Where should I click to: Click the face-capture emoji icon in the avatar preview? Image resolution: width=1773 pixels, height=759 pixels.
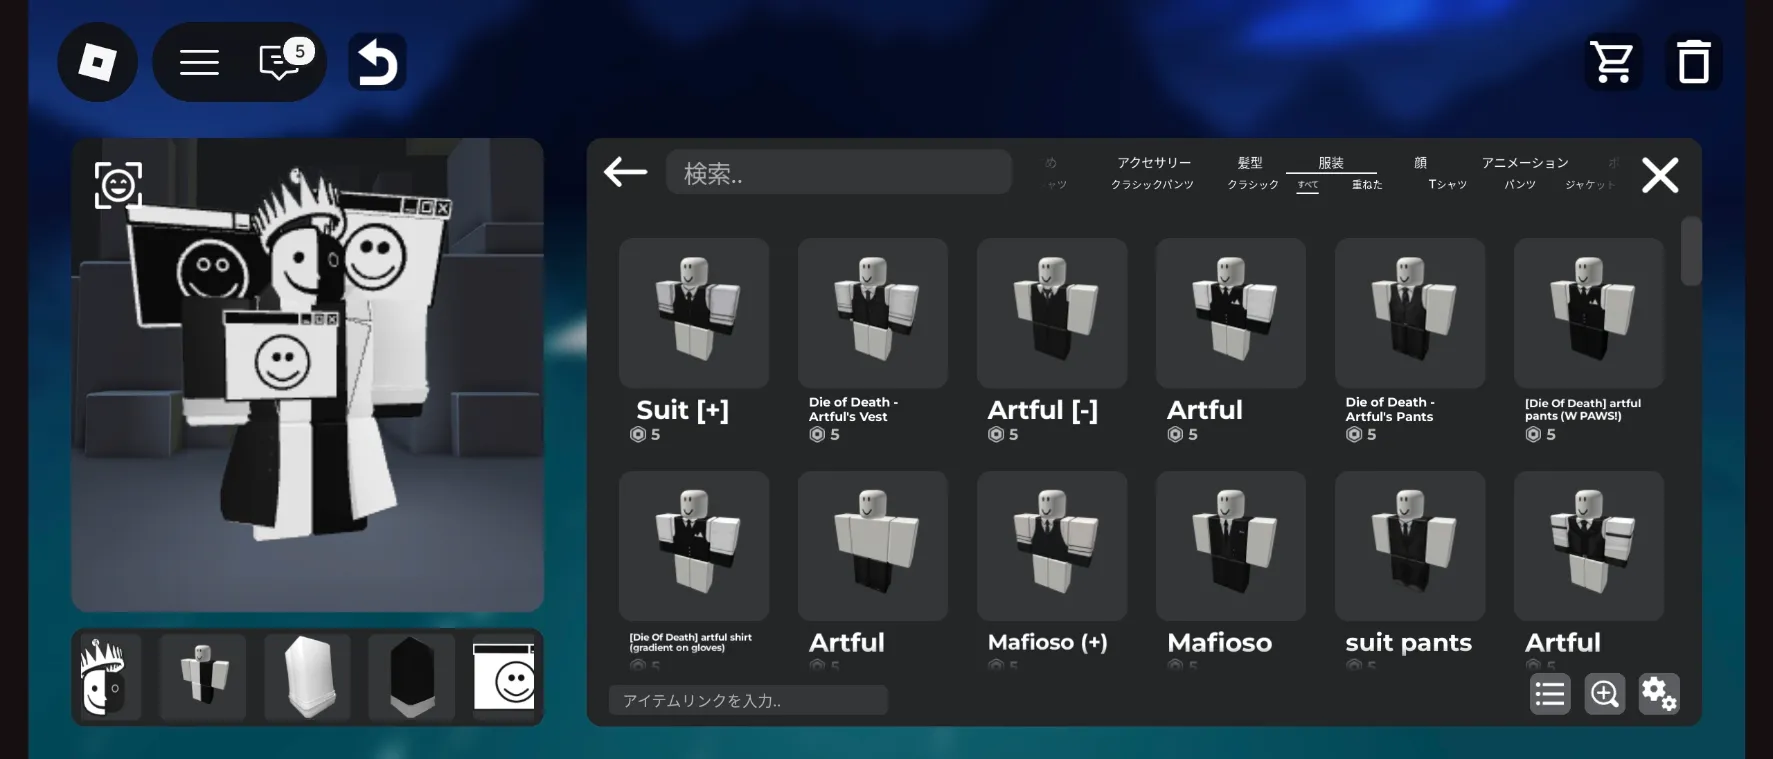[x=118, y=185]
